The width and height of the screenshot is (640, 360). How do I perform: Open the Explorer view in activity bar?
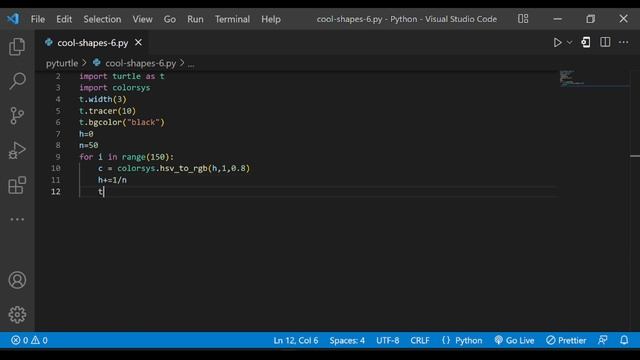[17, 47]
